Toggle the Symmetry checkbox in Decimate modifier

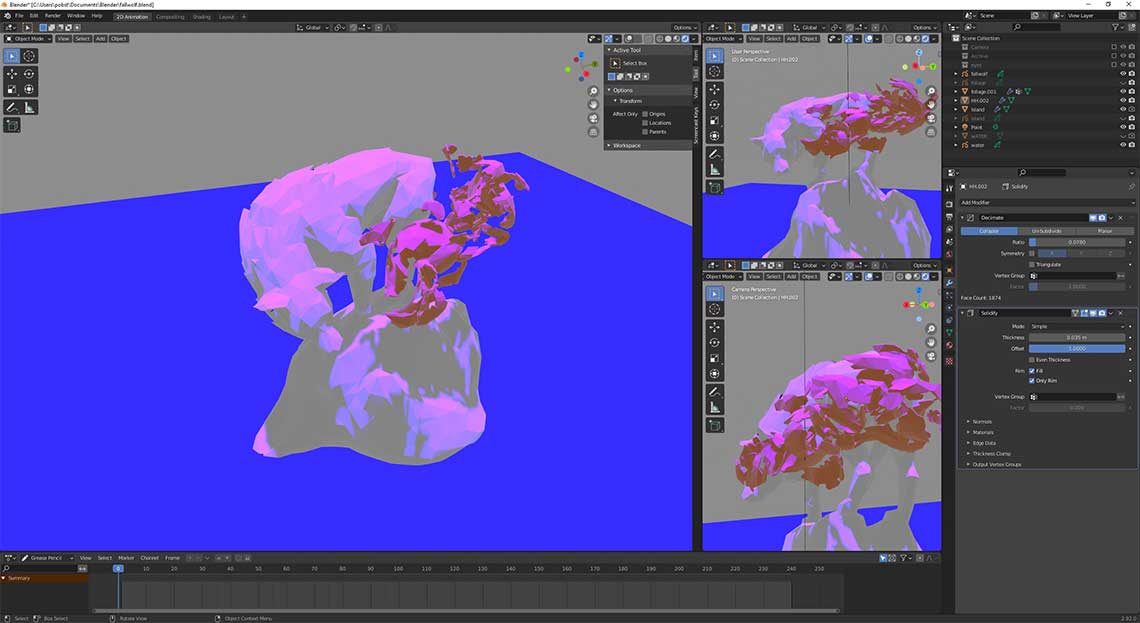tap(1032, 253)
